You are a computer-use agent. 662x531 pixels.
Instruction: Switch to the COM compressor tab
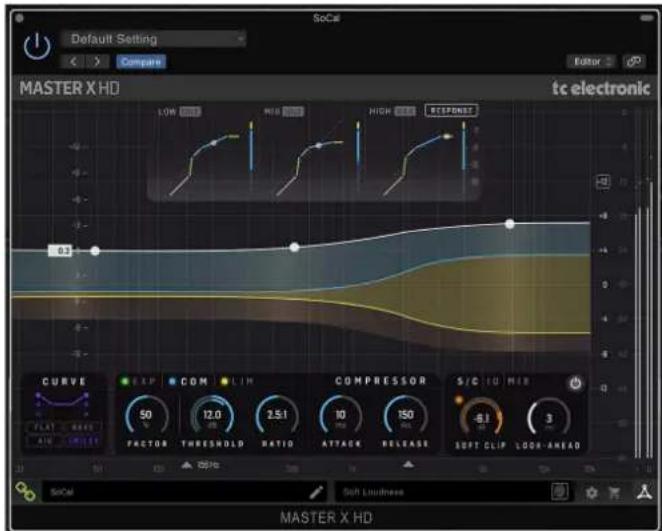(x=189, y=382)
